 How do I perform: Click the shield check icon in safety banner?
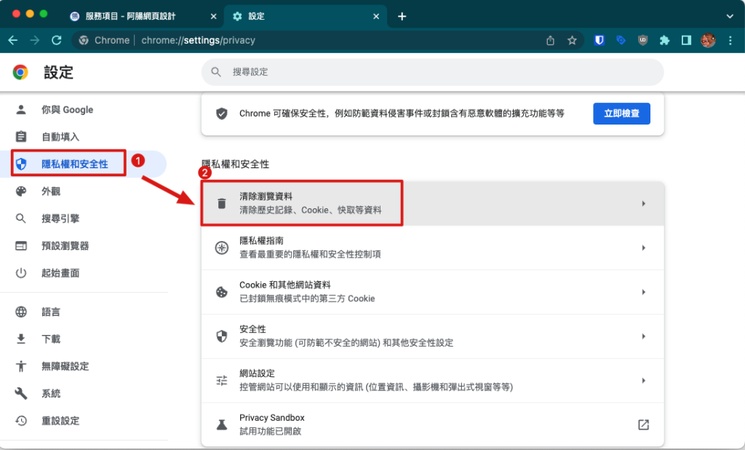(x=221, y=114)
